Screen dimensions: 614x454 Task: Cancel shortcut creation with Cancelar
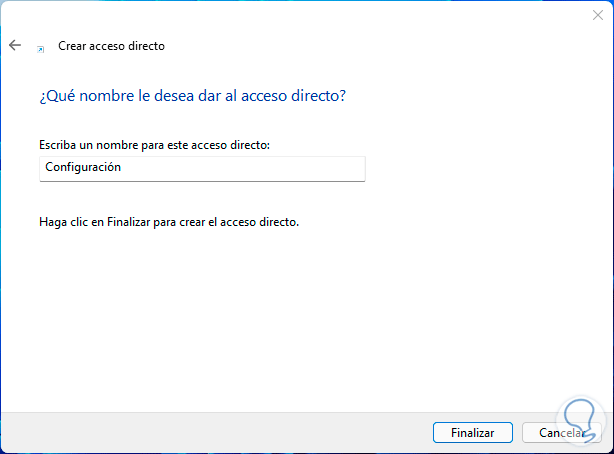coord(560,433)
